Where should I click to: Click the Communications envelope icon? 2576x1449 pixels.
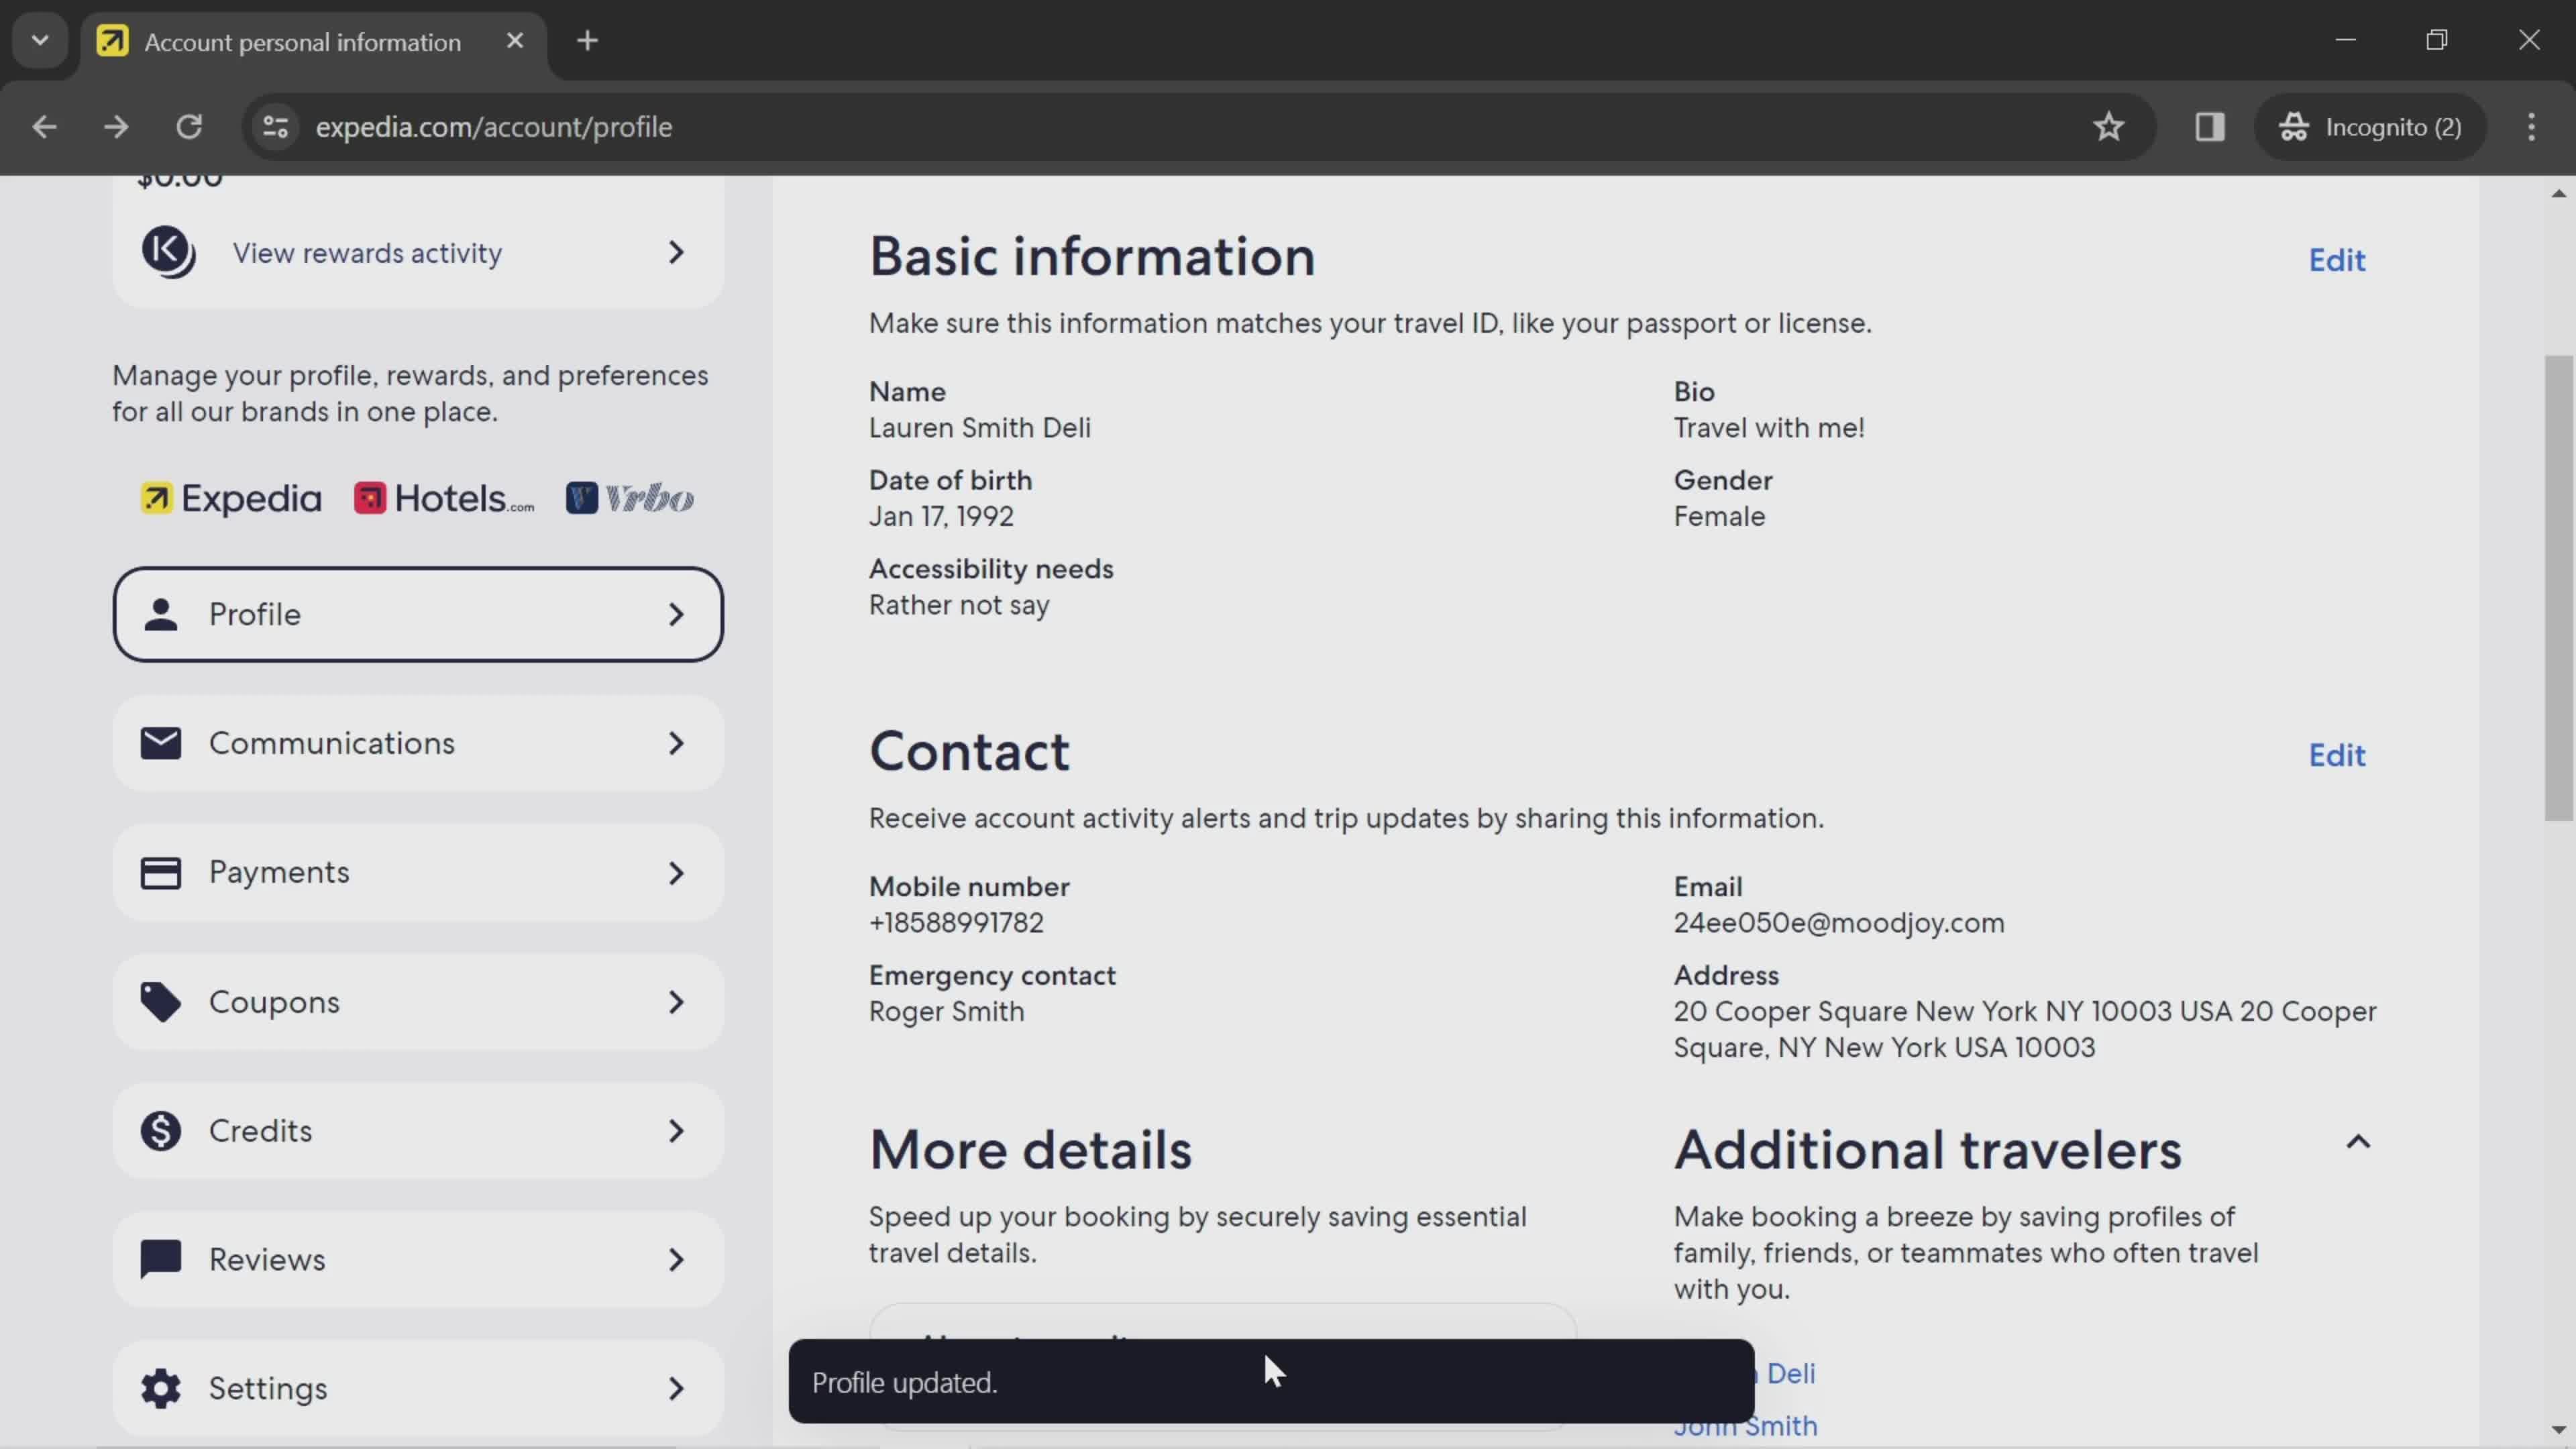point(160,743)
